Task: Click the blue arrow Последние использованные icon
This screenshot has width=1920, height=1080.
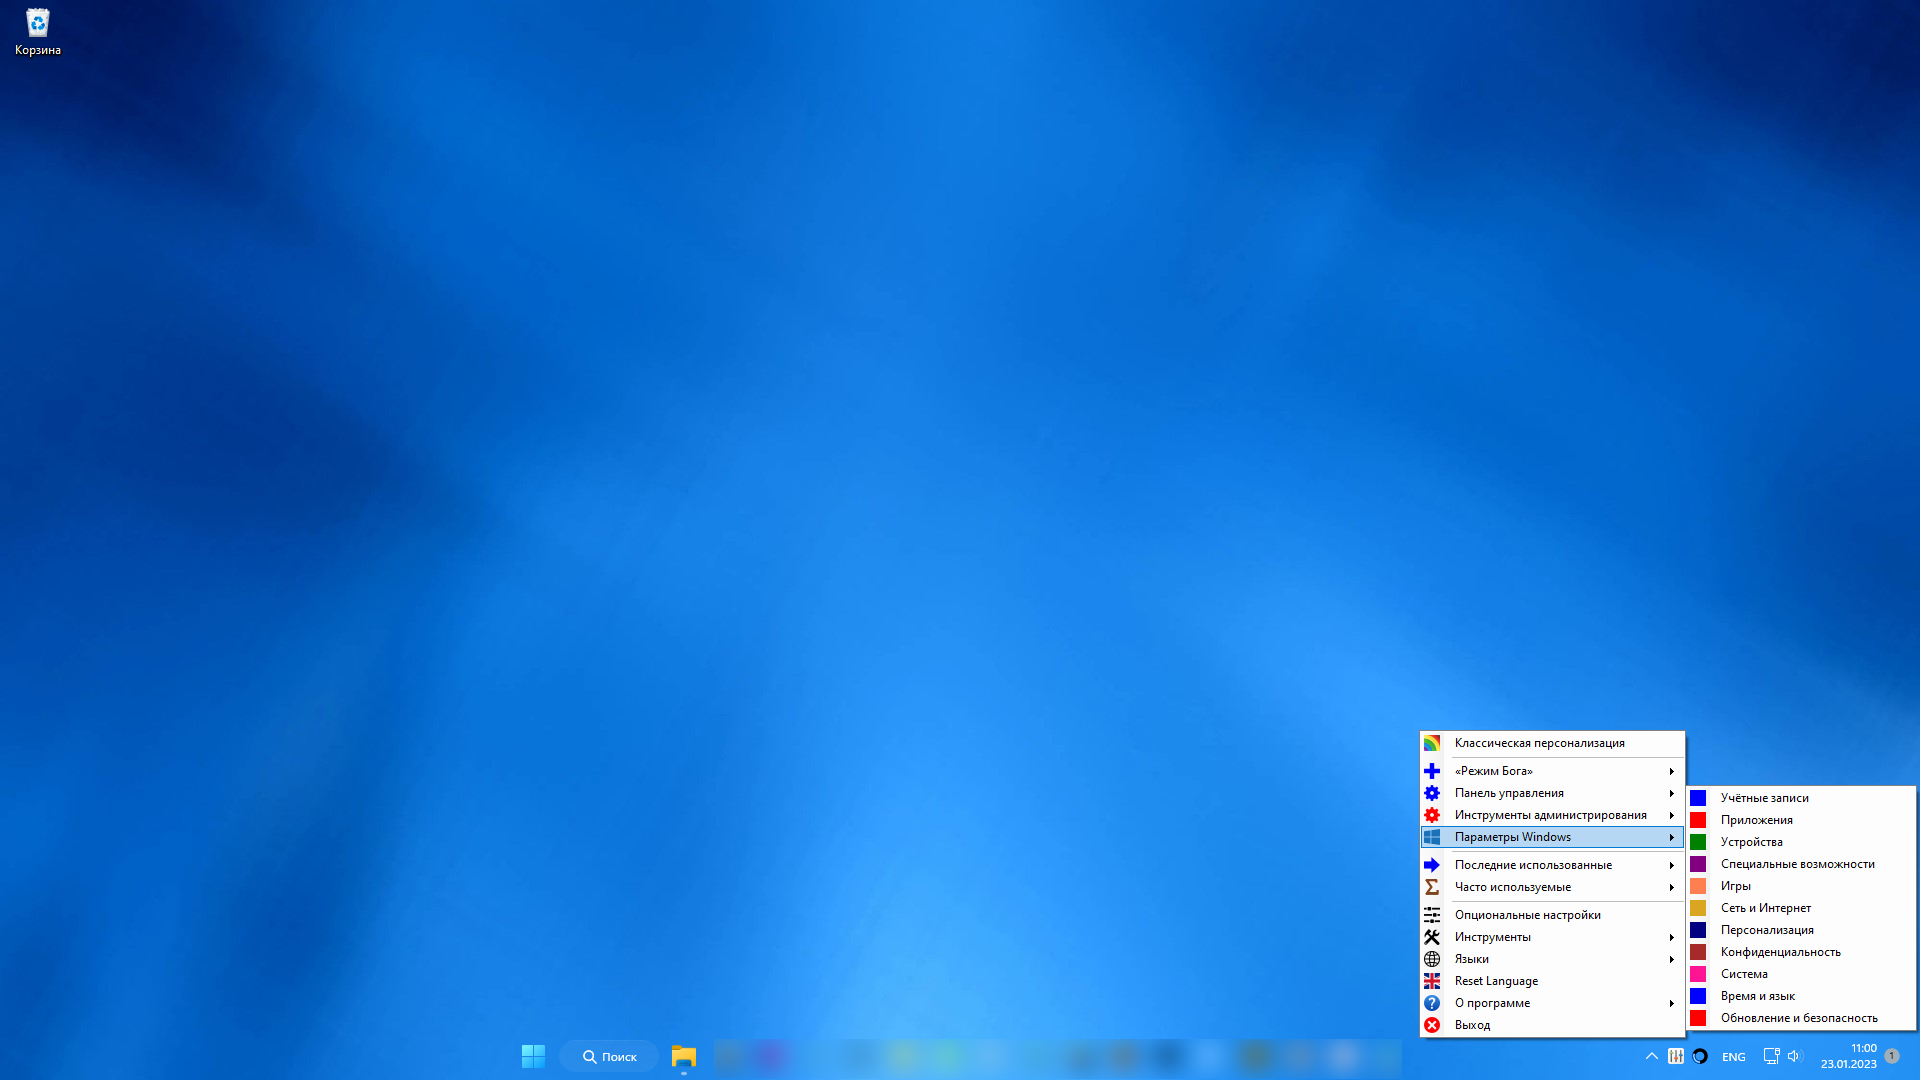Action: point(1432,865)
